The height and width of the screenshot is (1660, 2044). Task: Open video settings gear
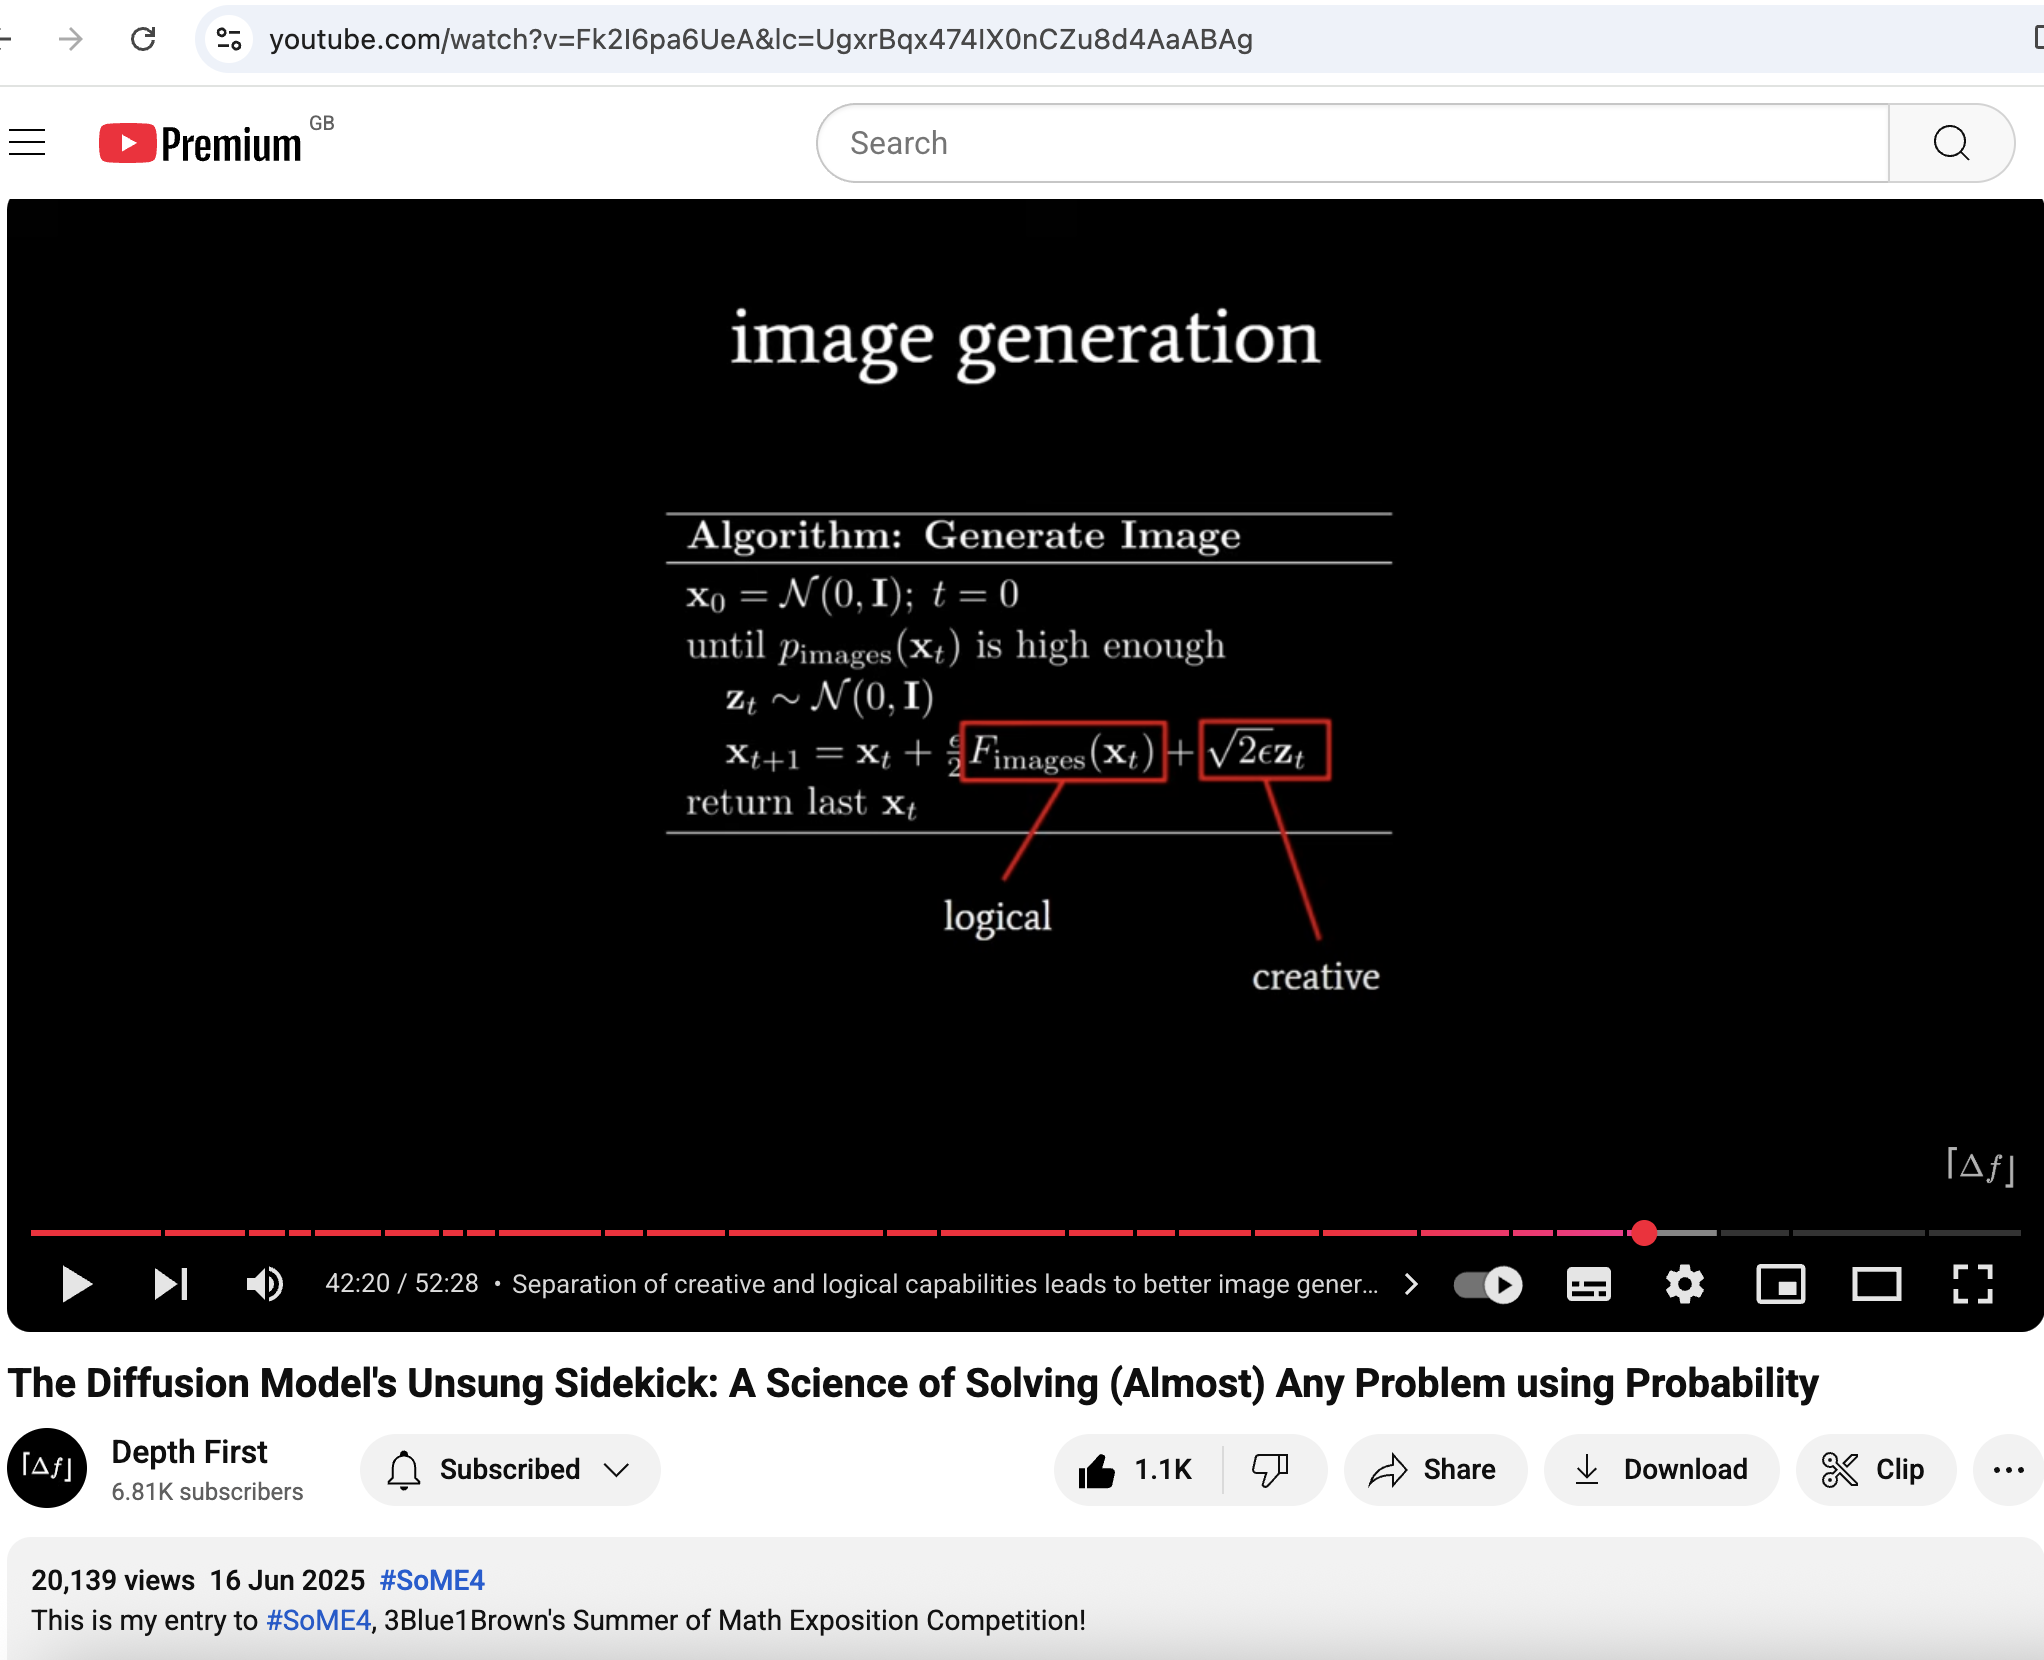click(1684, 1284)
